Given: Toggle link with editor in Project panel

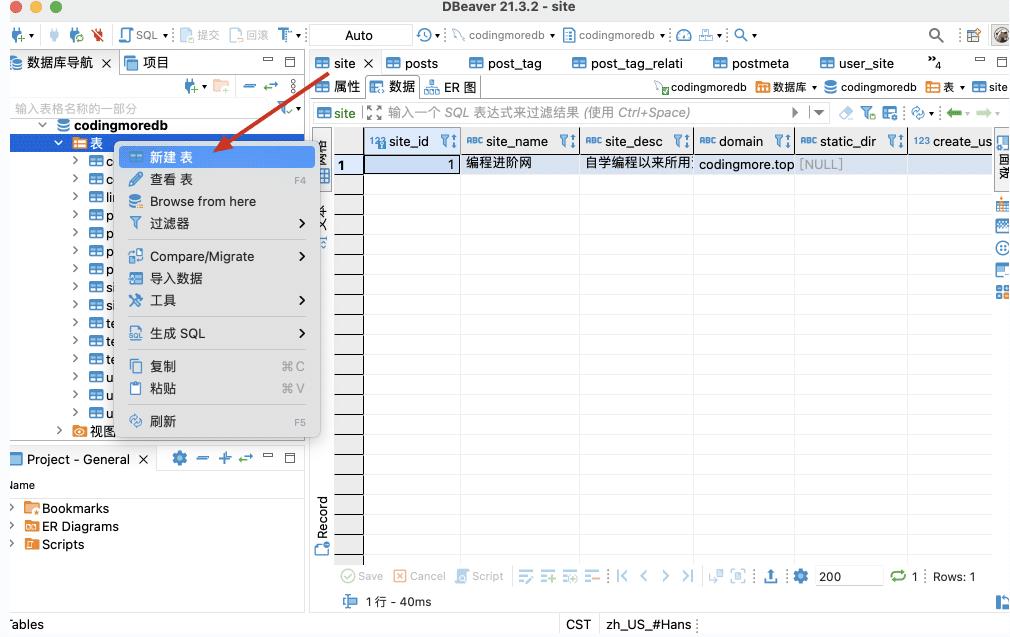Looking at the screenshot, I should click(x=245, y=458).
